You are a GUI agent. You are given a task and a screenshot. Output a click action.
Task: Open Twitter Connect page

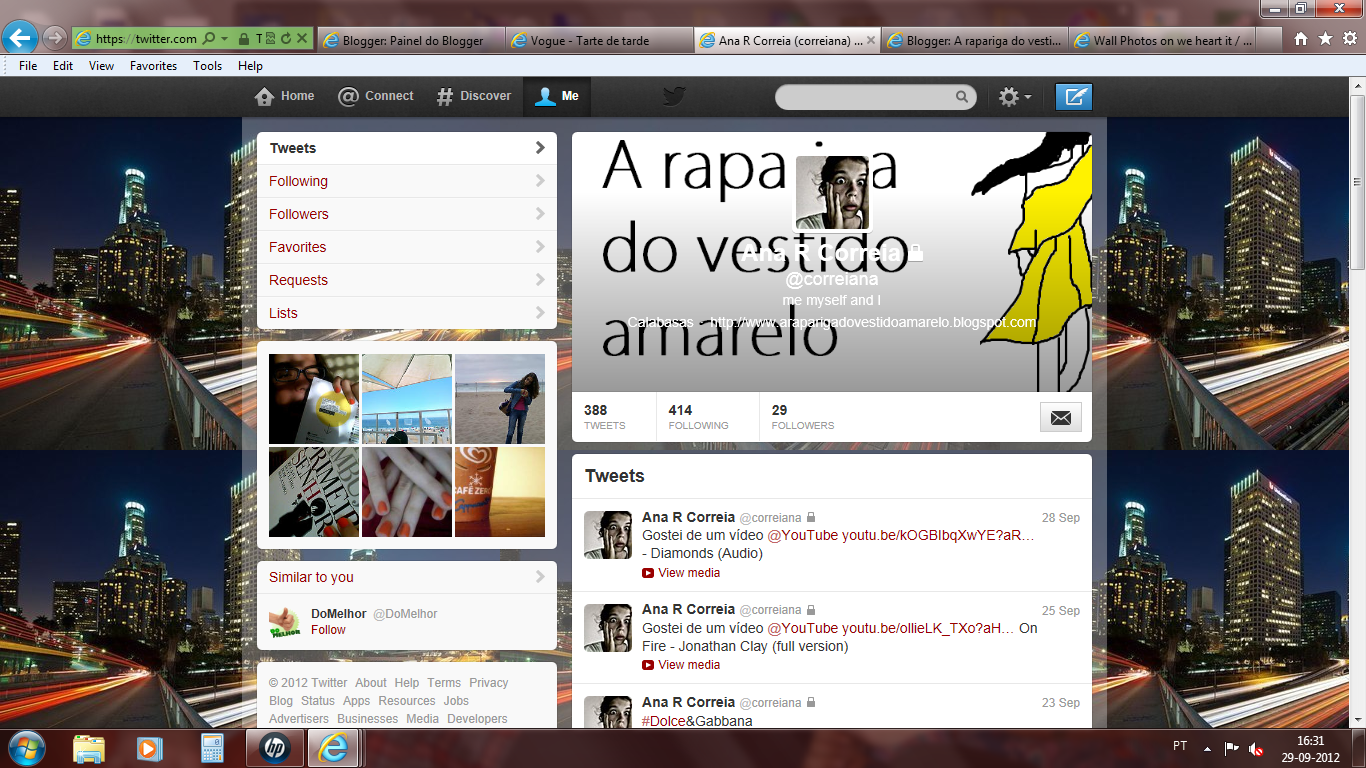coord(376,96)
